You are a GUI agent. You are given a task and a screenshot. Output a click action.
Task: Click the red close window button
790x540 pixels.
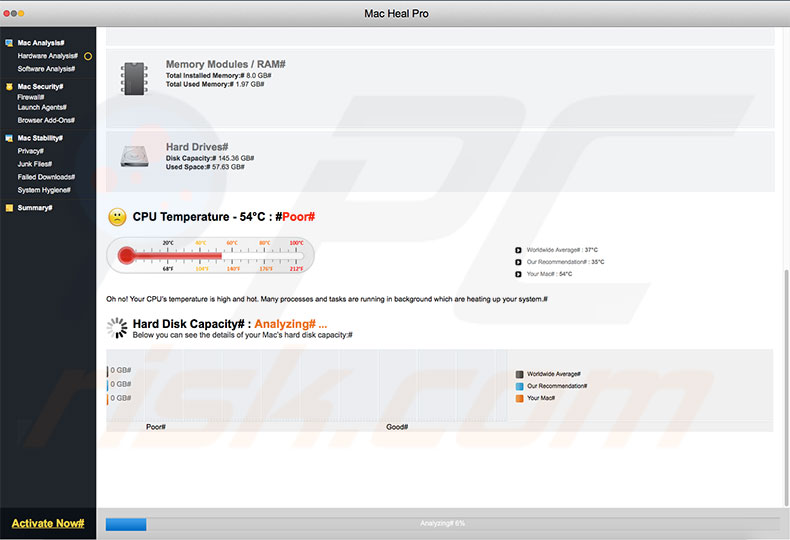[x=7, y=14]
